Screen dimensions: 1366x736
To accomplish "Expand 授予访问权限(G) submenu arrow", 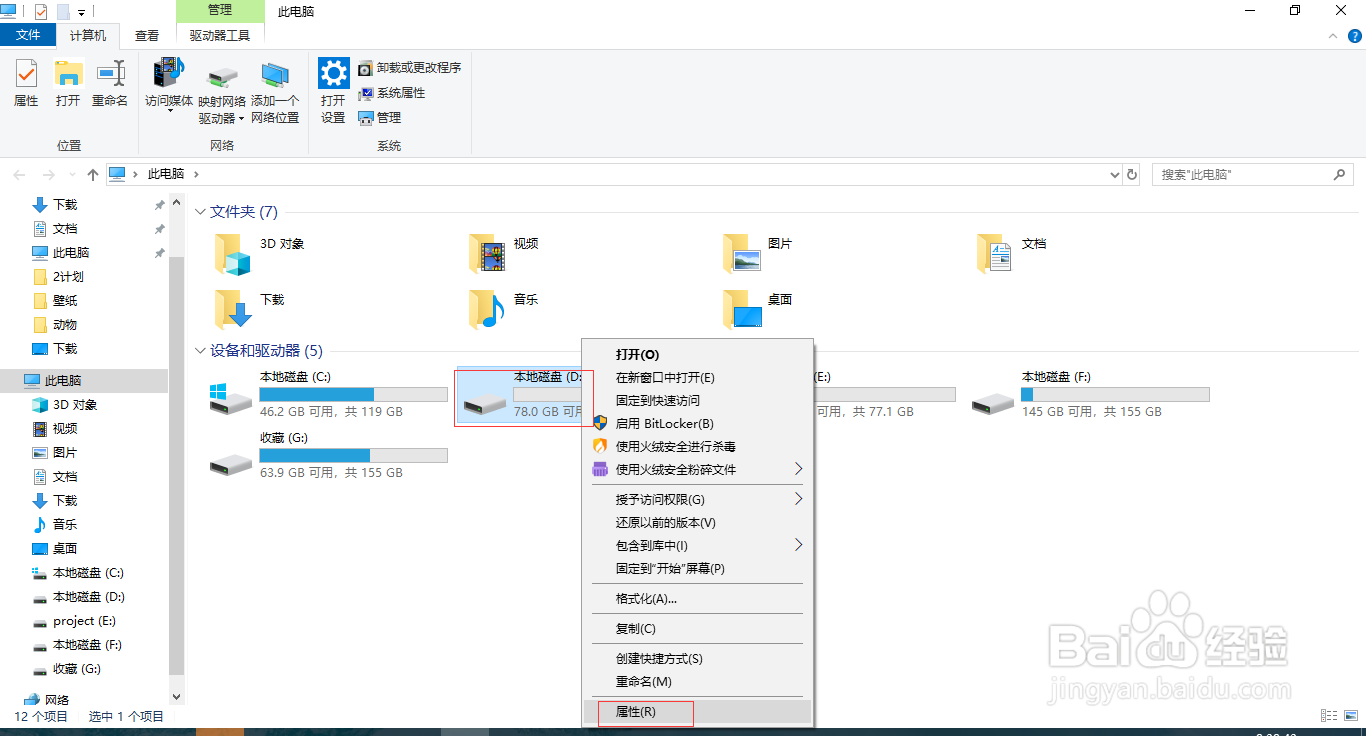I will pos(798,499).
